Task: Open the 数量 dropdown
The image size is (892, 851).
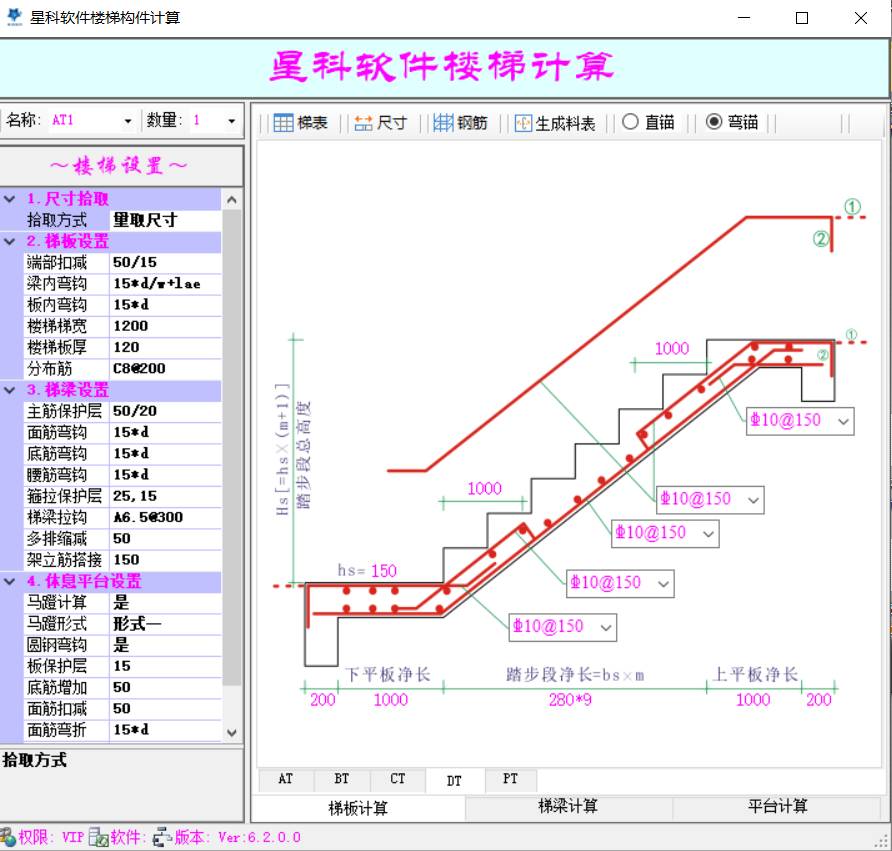Action: [x=231, y=121]
